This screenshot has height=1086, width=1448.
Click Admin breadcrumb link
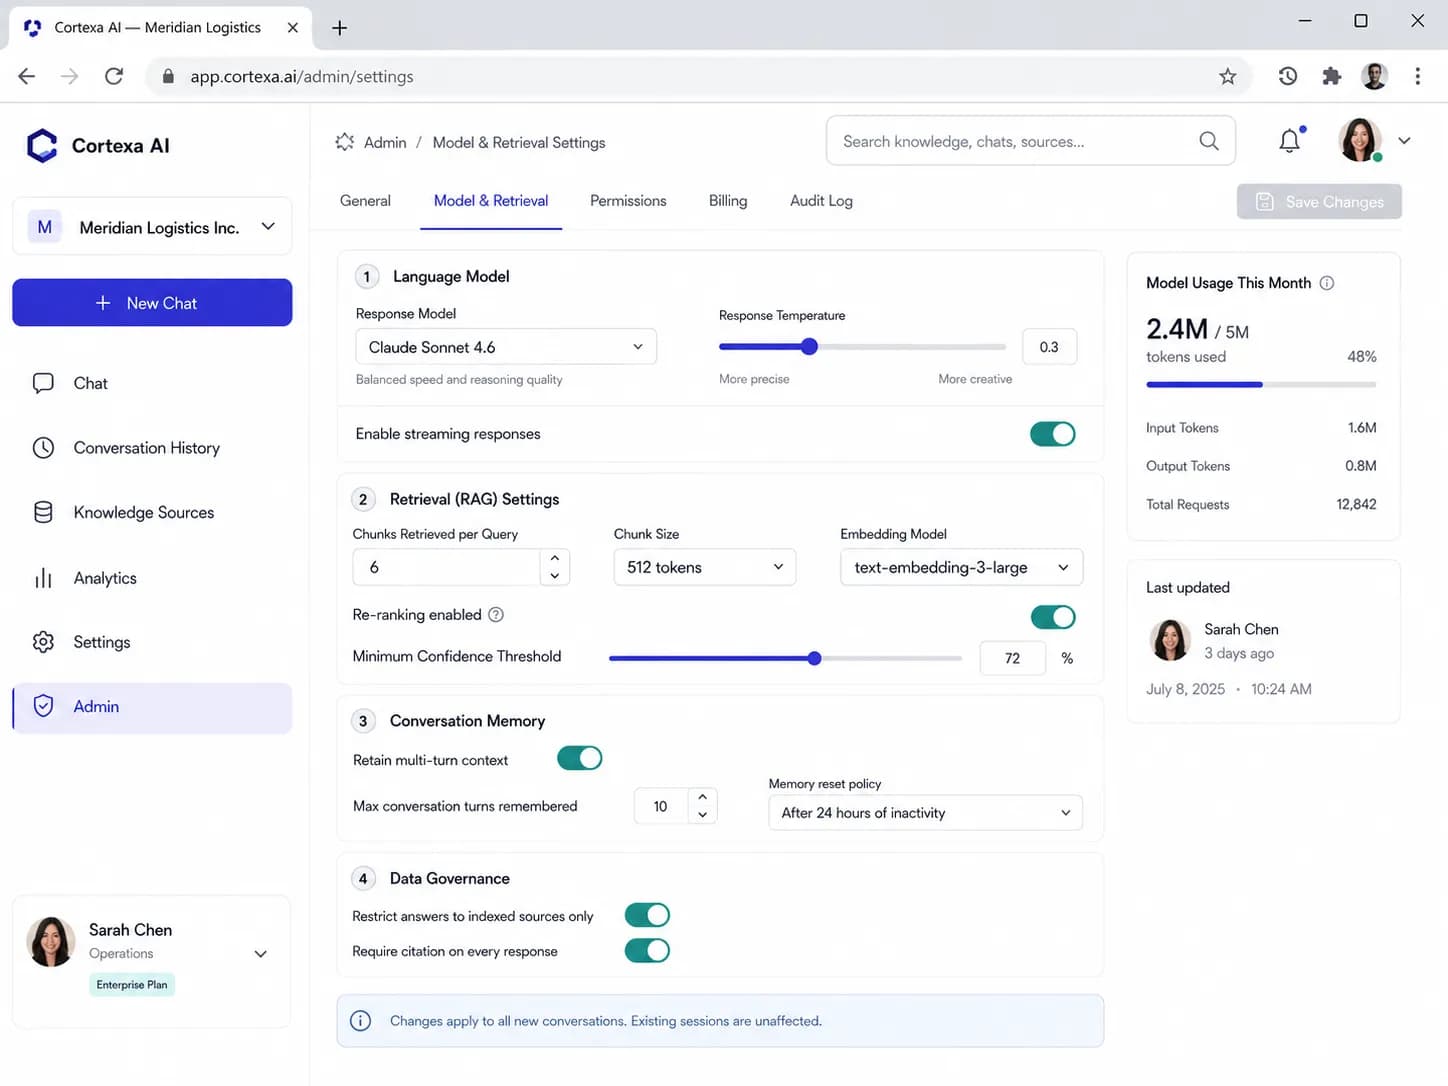coord(385,142)
